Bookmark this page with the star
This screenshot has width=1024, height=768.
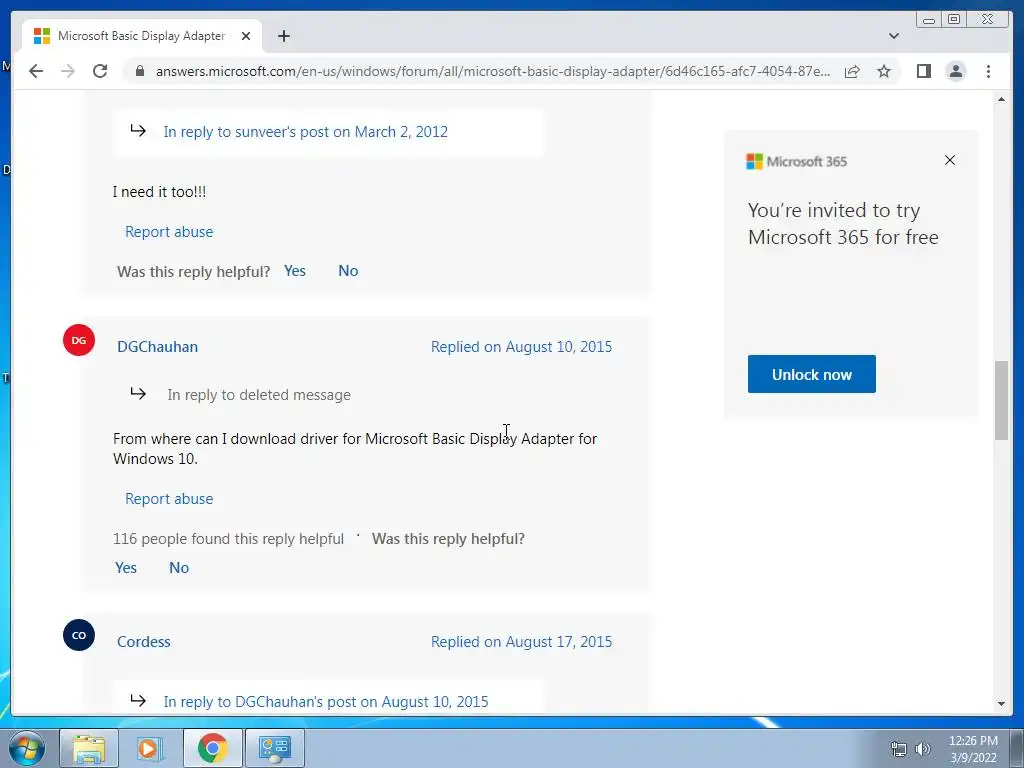[x=884, y=71]
